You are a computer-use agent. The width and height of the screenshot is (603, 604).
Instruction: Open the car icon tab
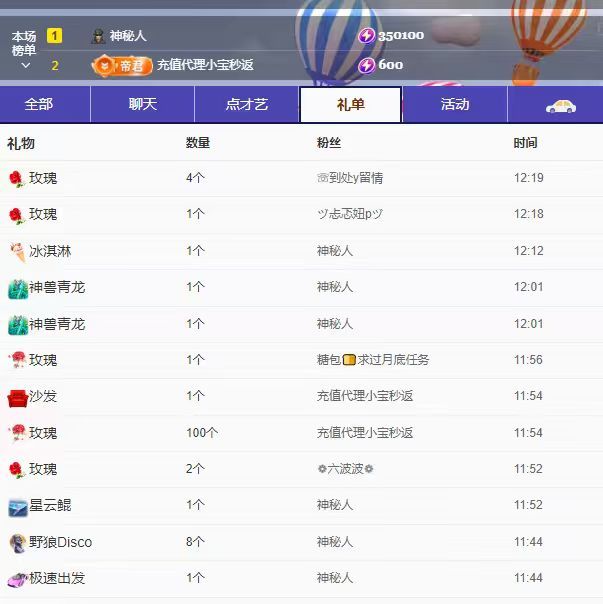tap(559, 105)
